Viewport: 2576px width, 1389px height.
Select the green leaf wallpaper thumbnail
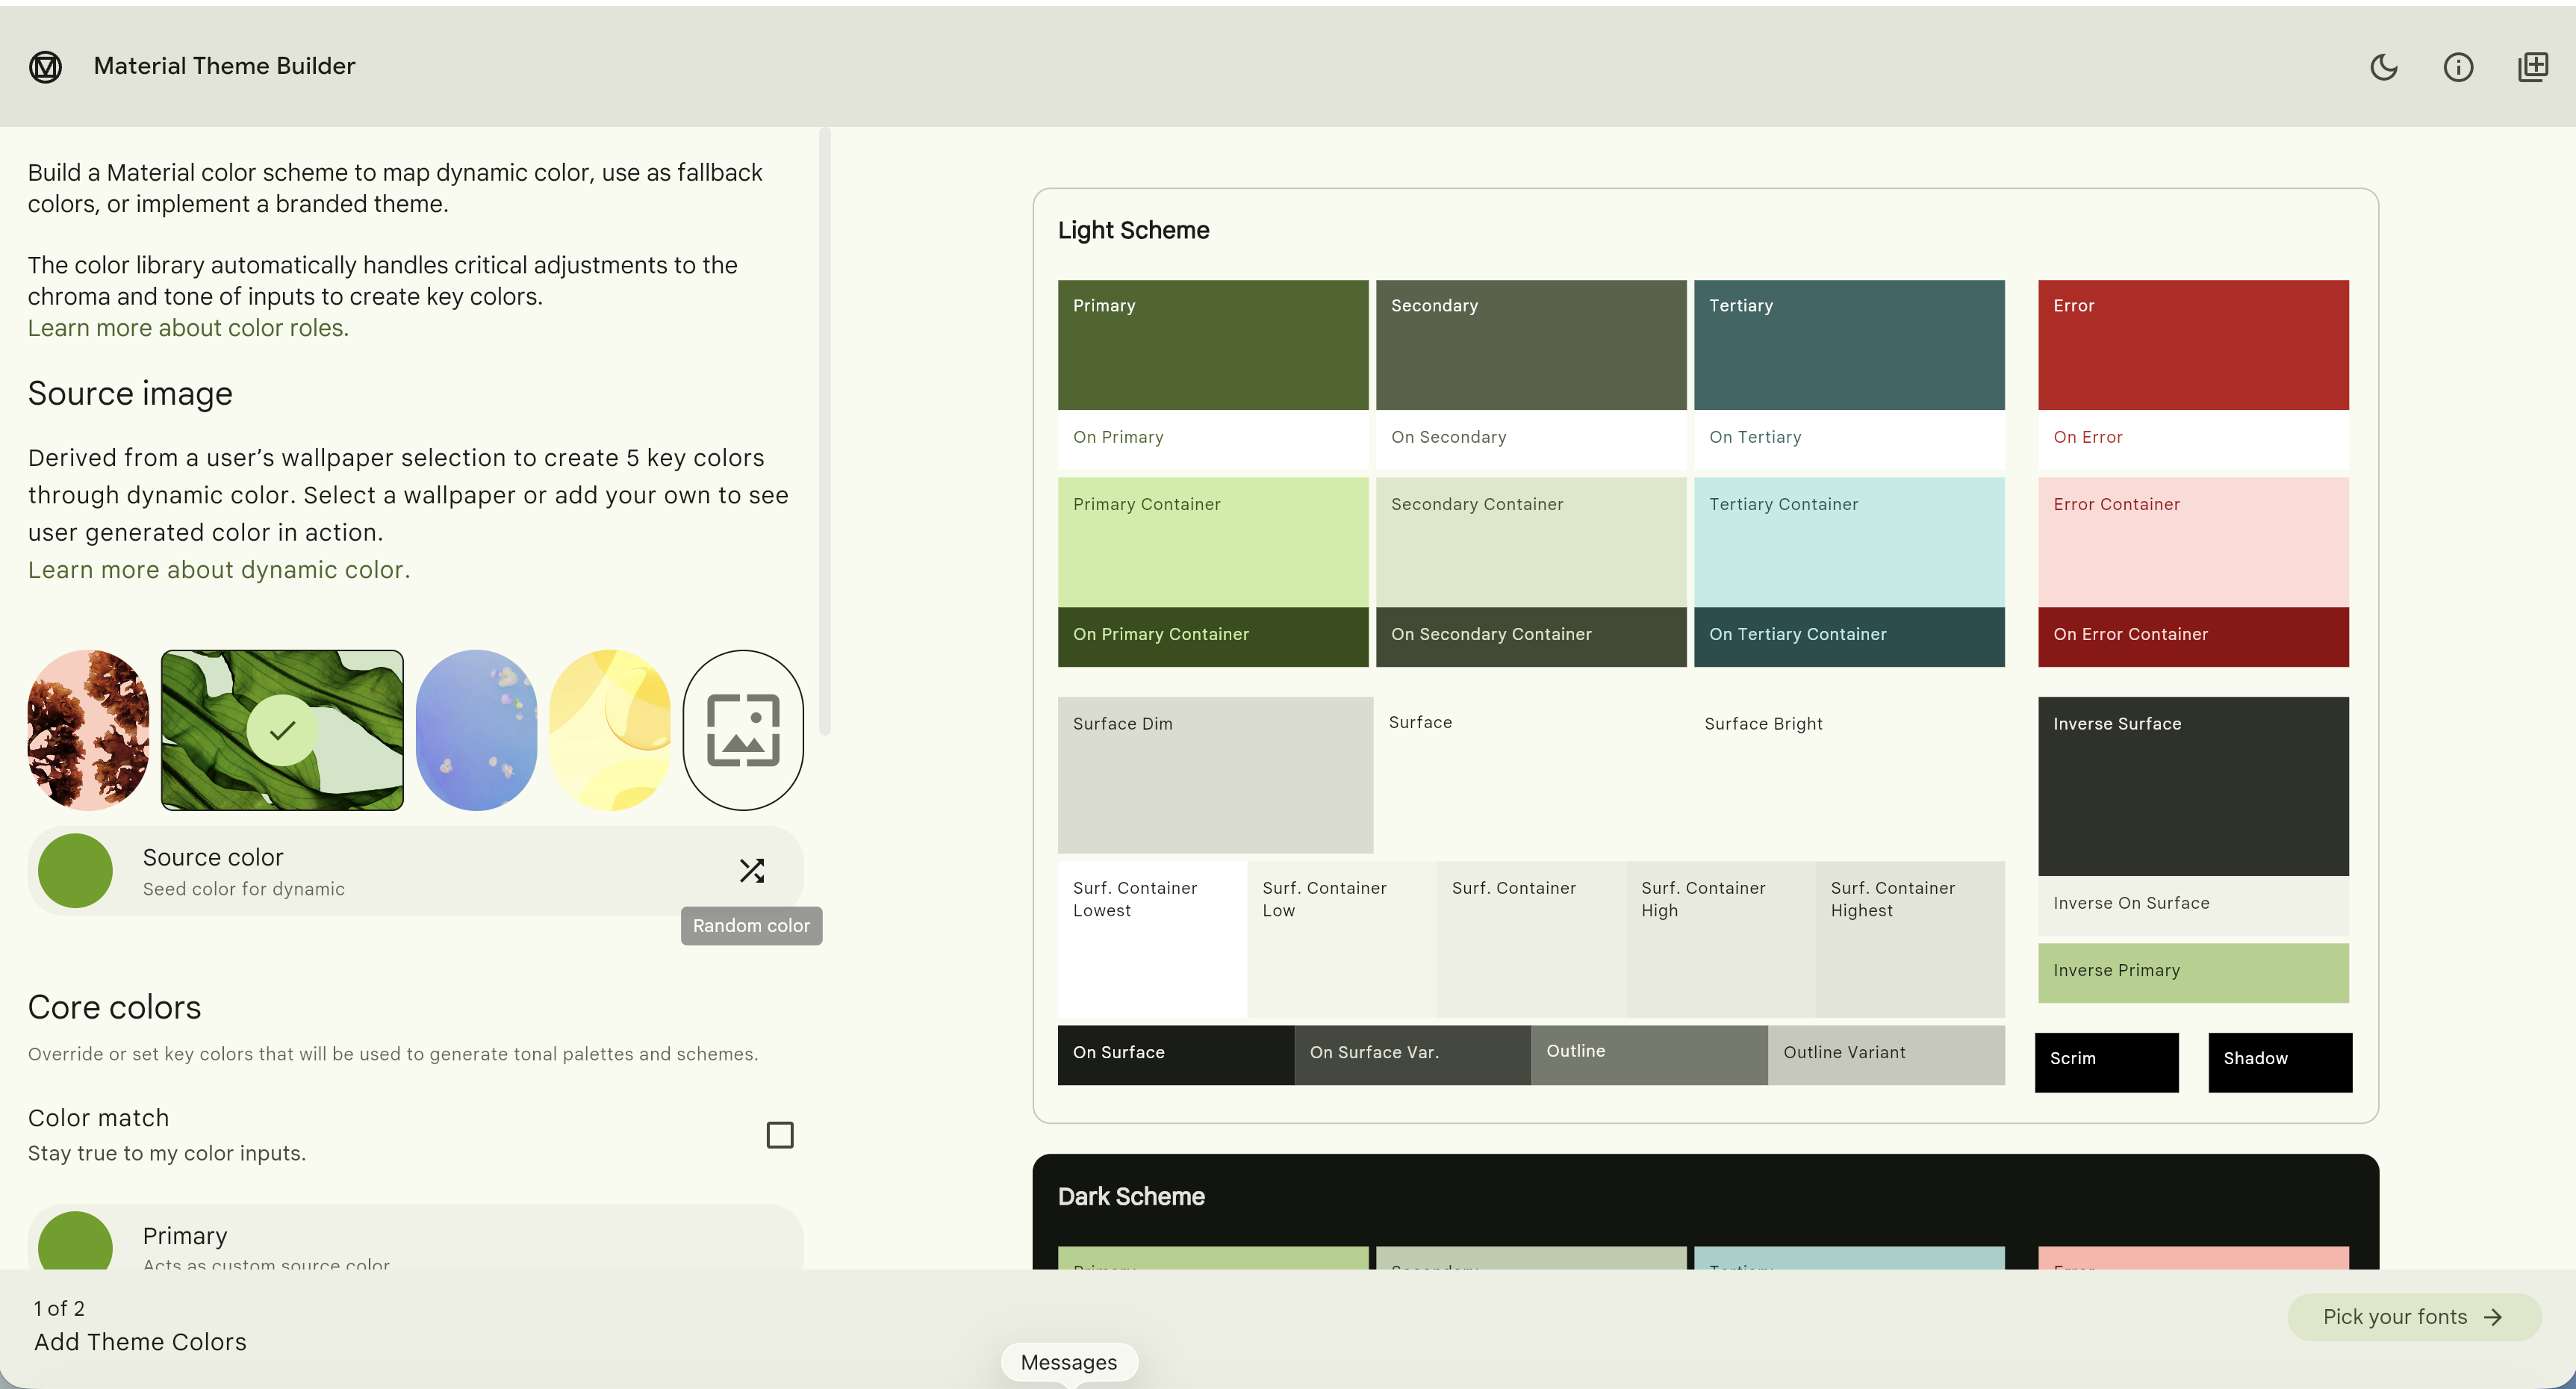283,730
